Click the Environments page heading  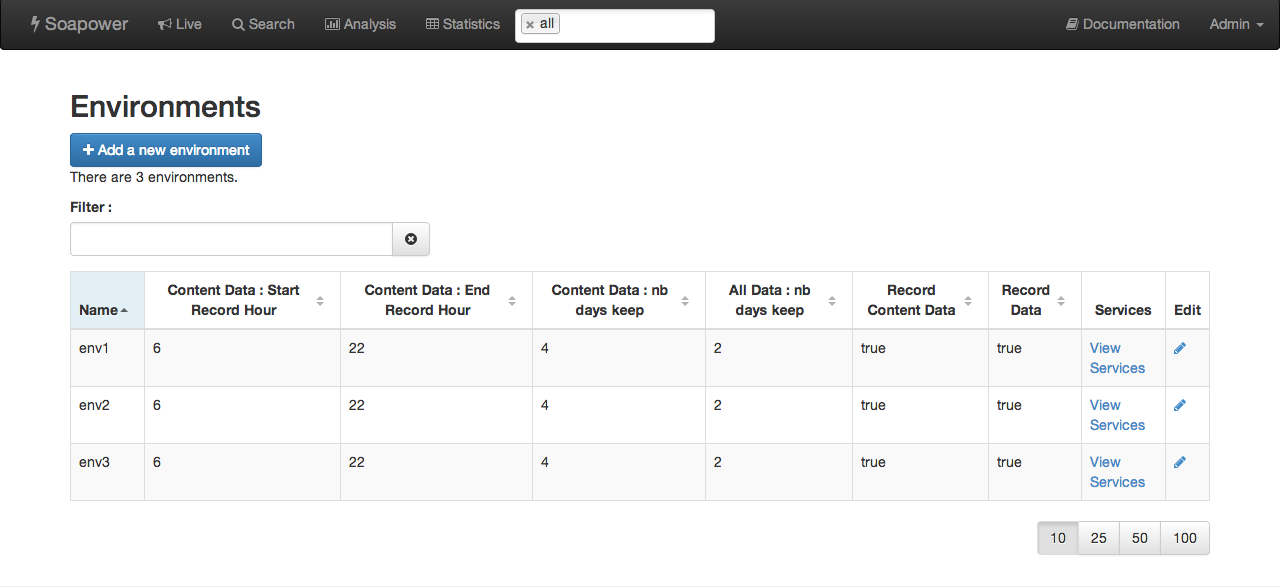pos(165,107)
